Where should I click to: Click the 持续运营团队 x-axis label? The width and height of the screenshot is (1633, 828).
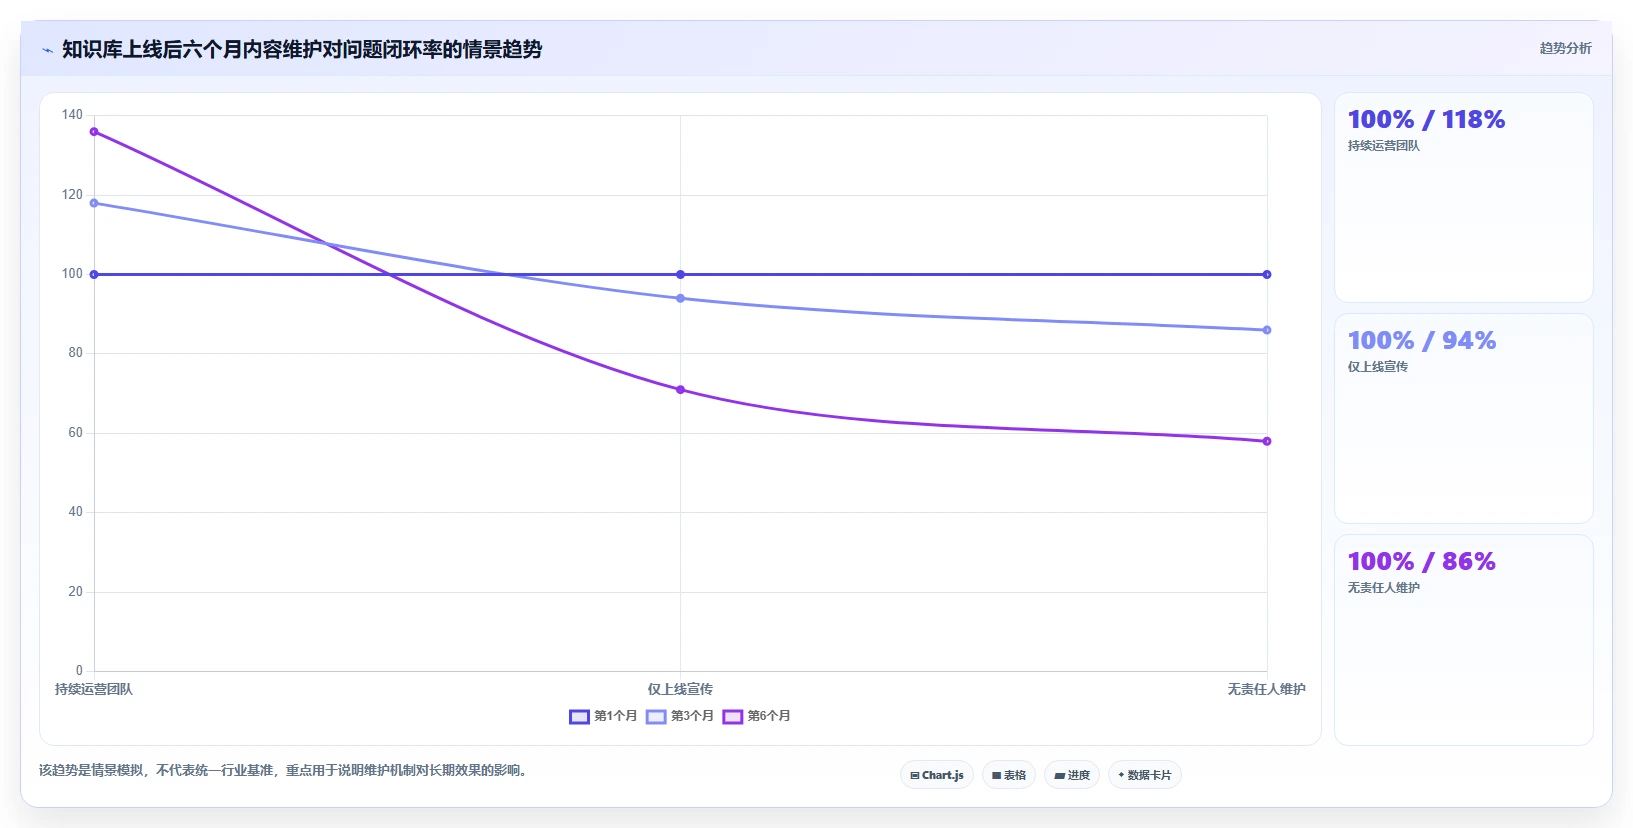click(94, 689)
